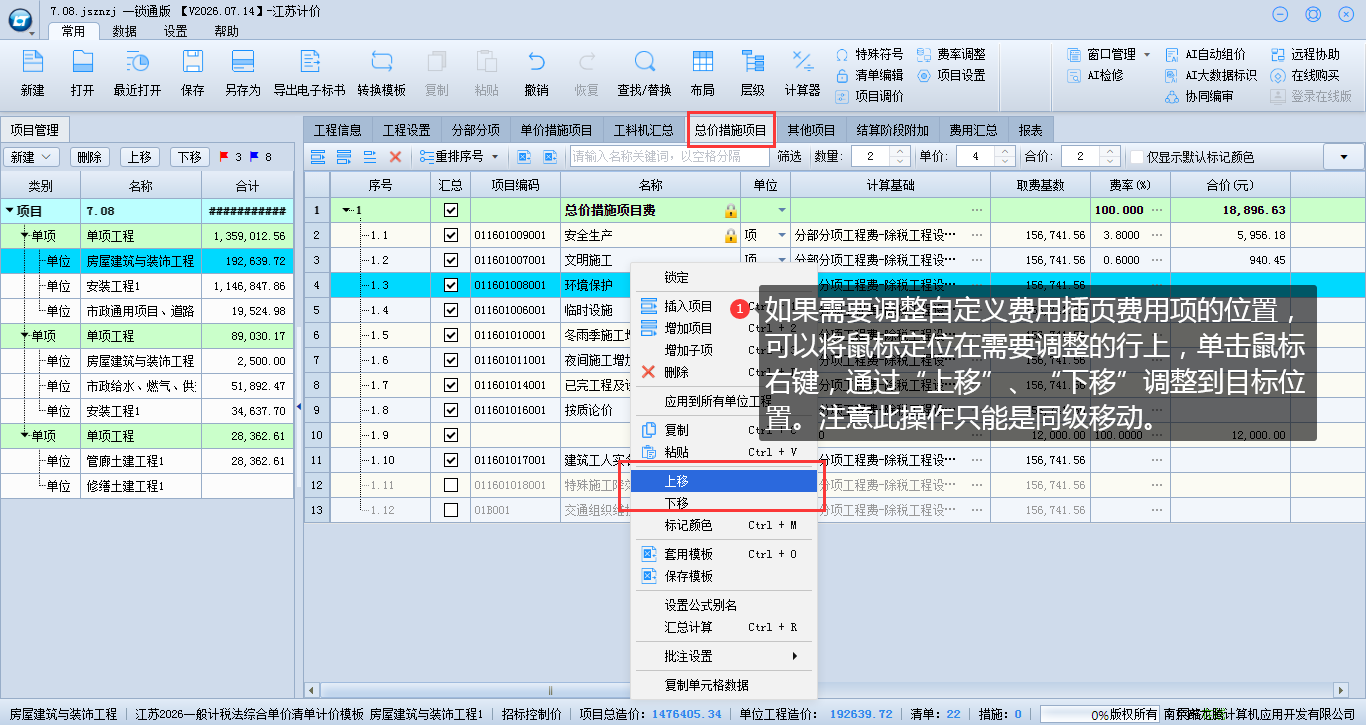Click the 另存为 save-as icon
The image size is (1366, 725).
click(x=242, y=62)
